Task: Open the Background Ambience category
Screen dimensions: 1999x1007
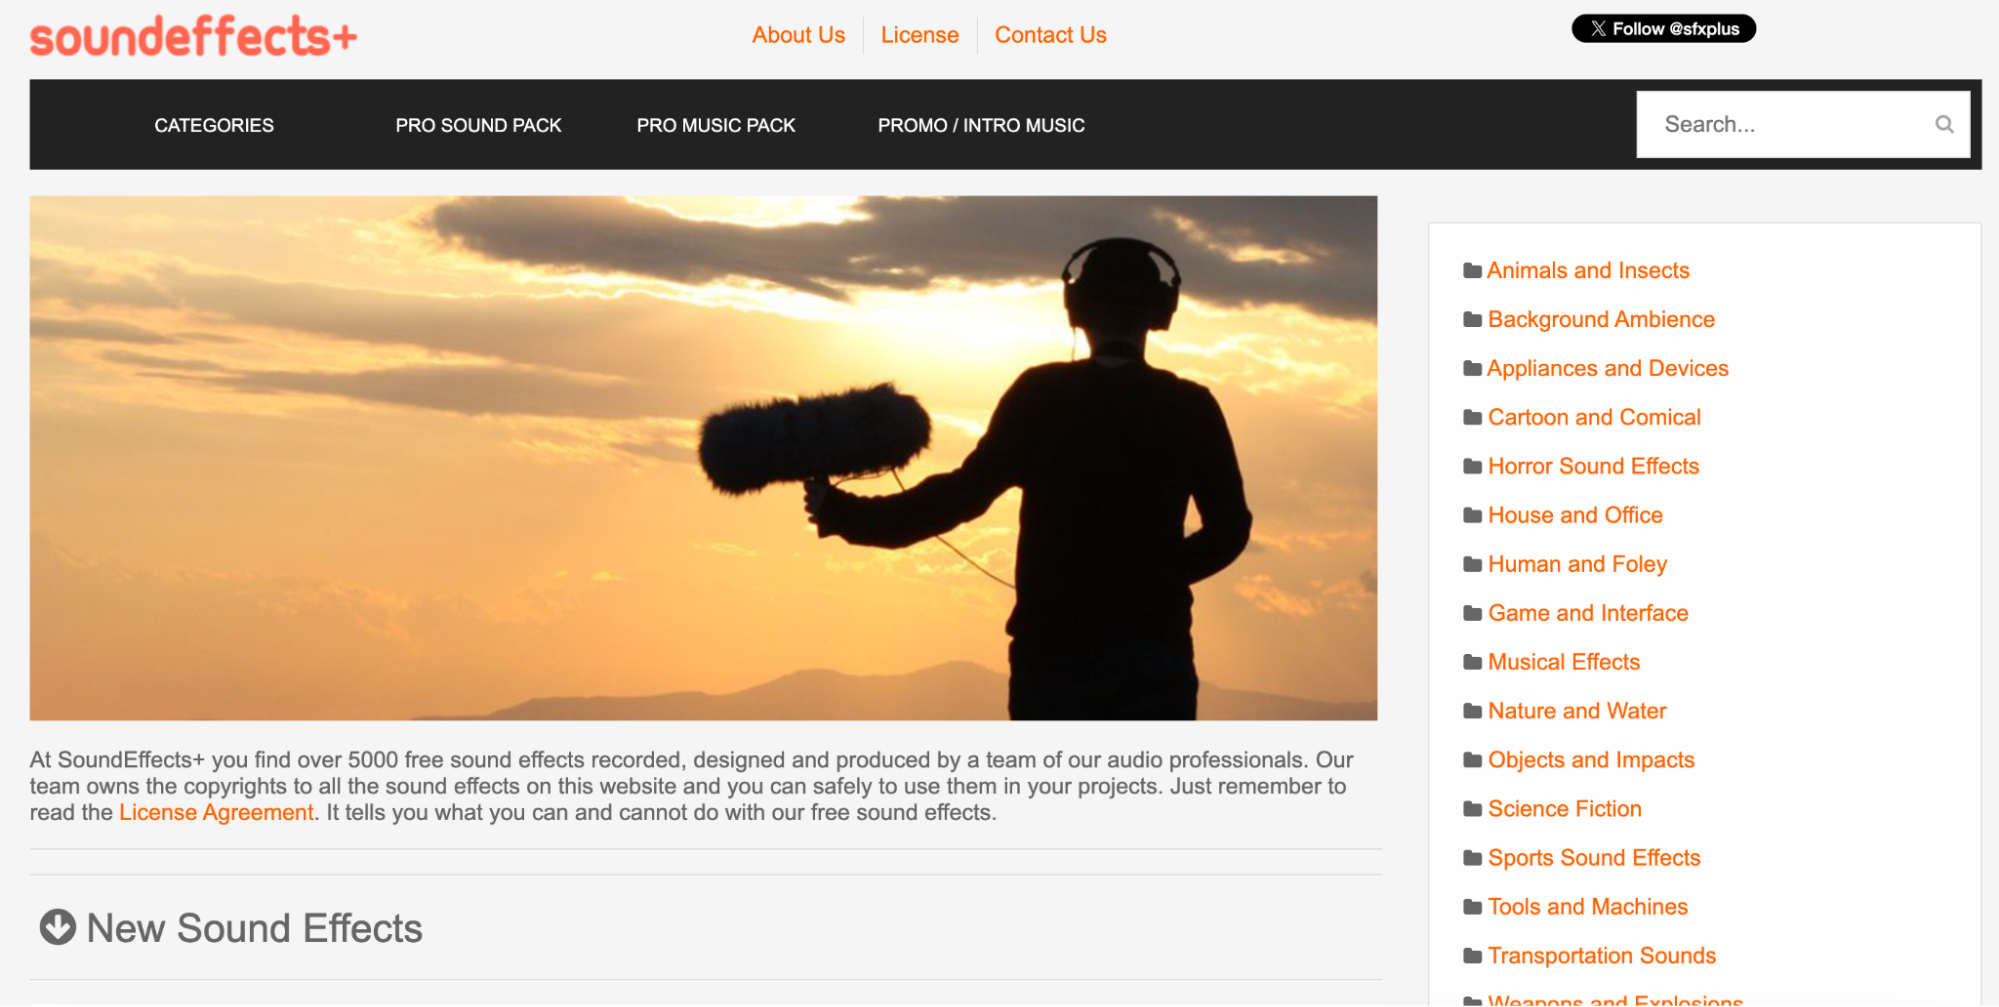Action: tap(1601, 319)
